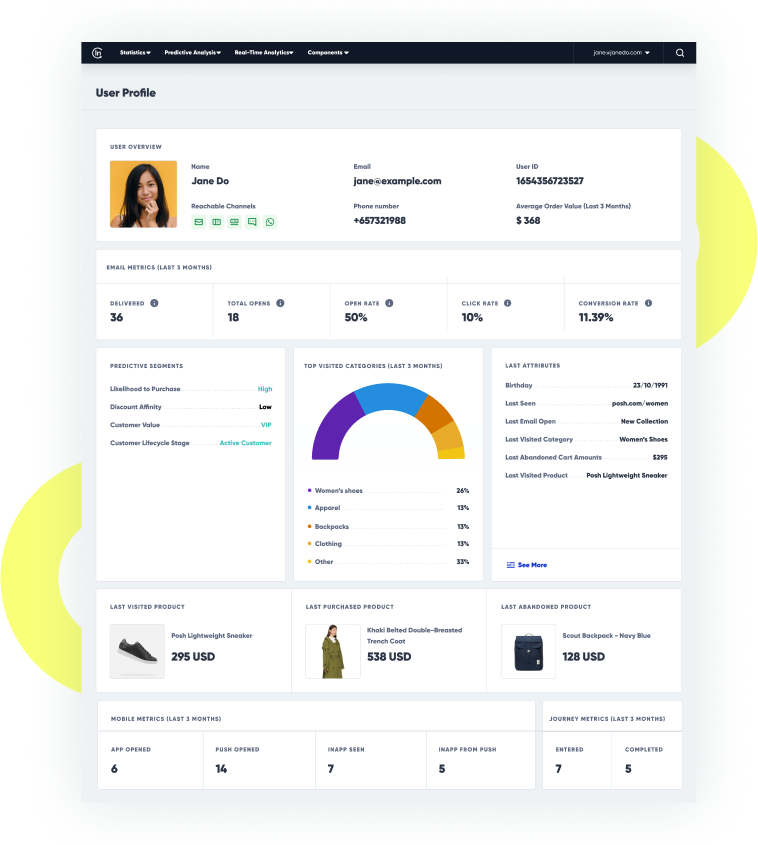Viewport: 758px width, 845px height.
Task: Click info icon next to Total Opens
Action: click(x=280, y=303)
